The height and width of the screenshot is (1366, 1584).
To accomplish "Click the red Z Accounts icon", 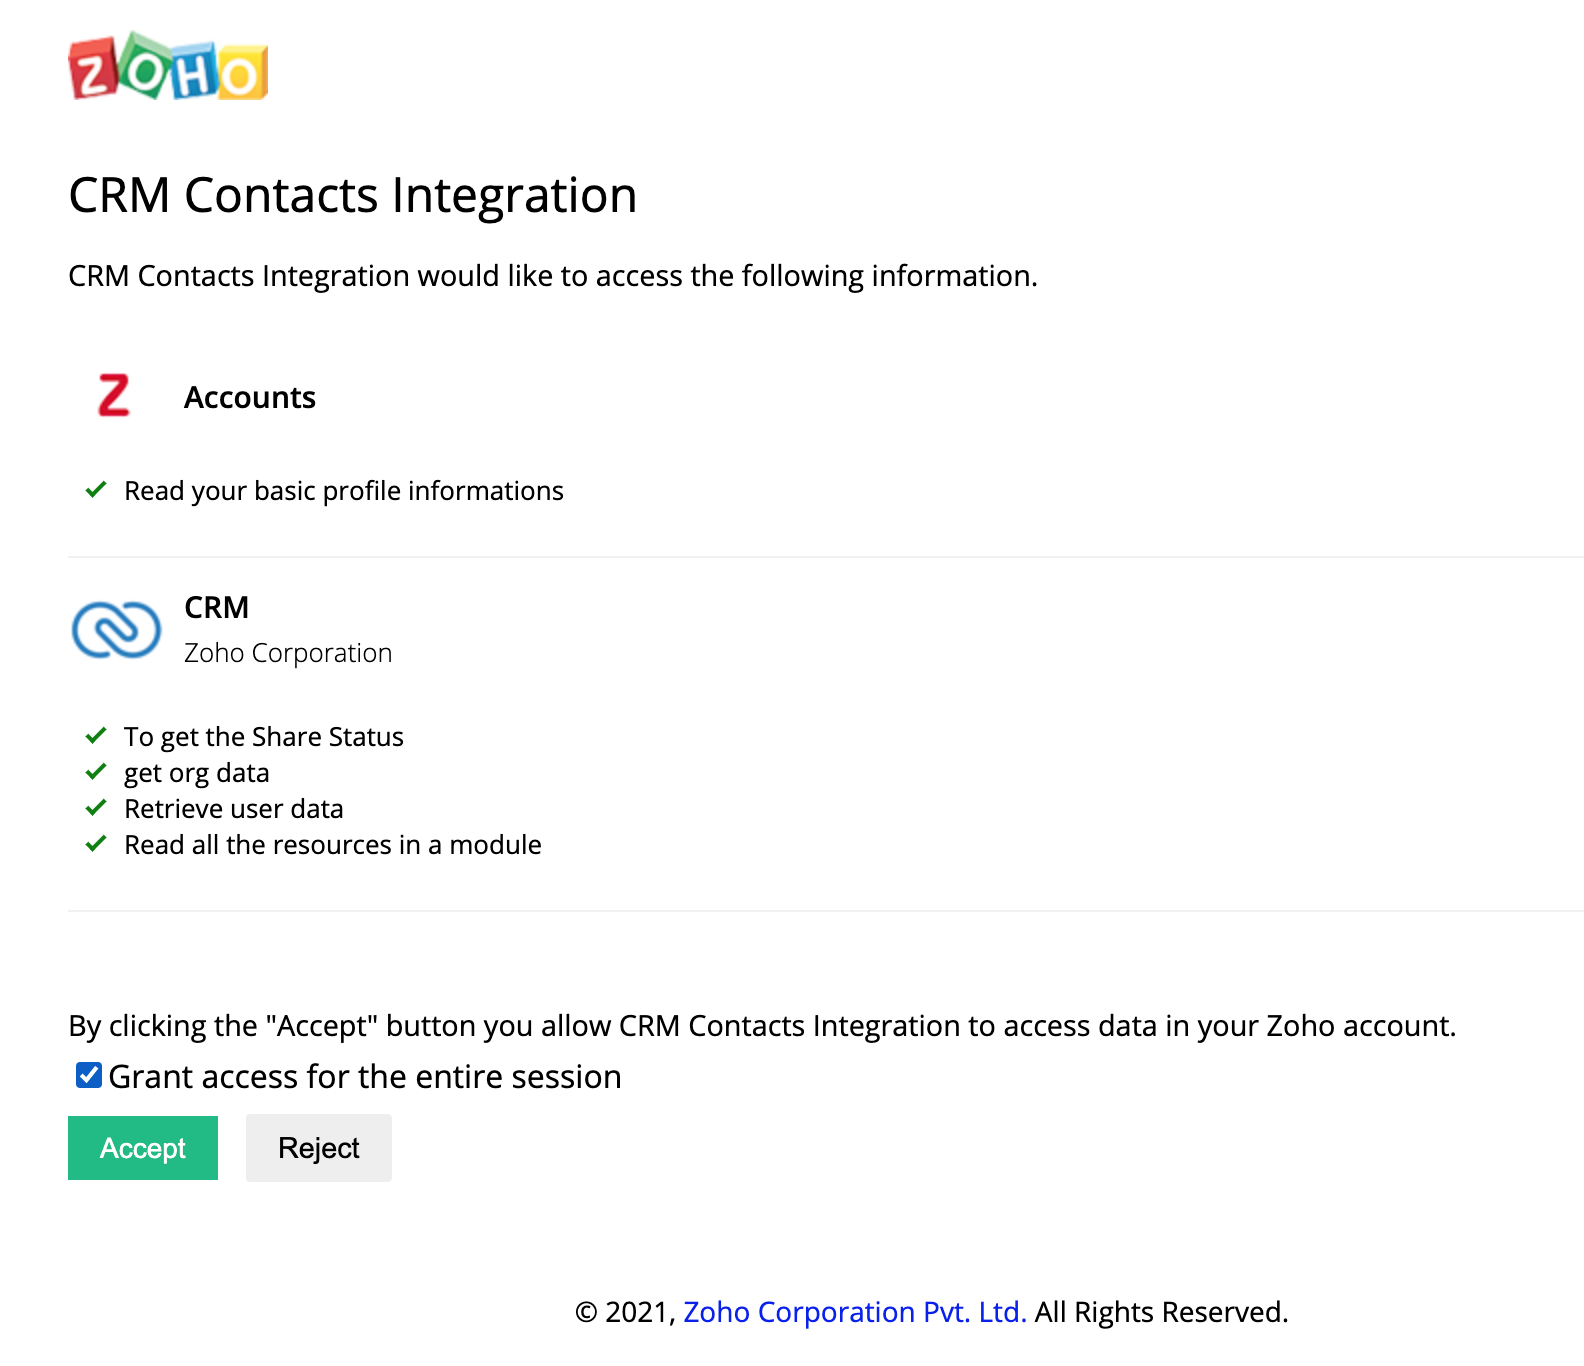I will [114, 396].
